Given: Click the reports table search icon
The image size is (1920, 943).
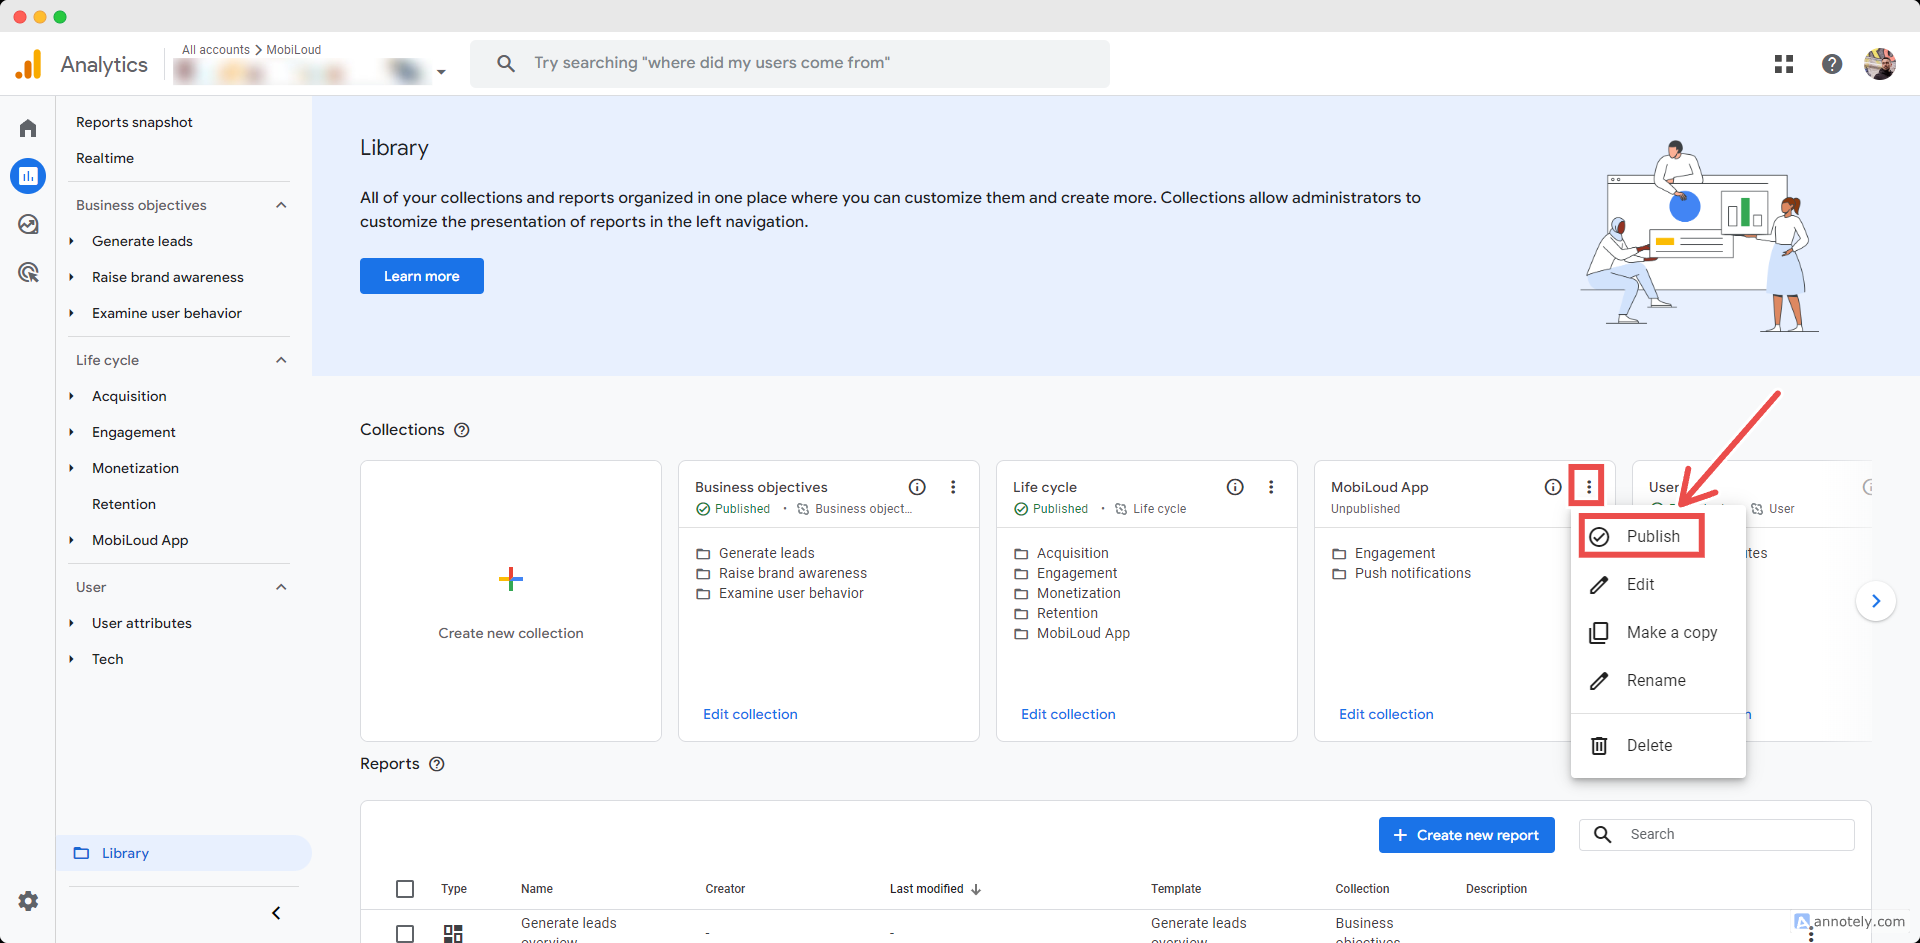Looking at the screenshot, I should (1602, 834).
